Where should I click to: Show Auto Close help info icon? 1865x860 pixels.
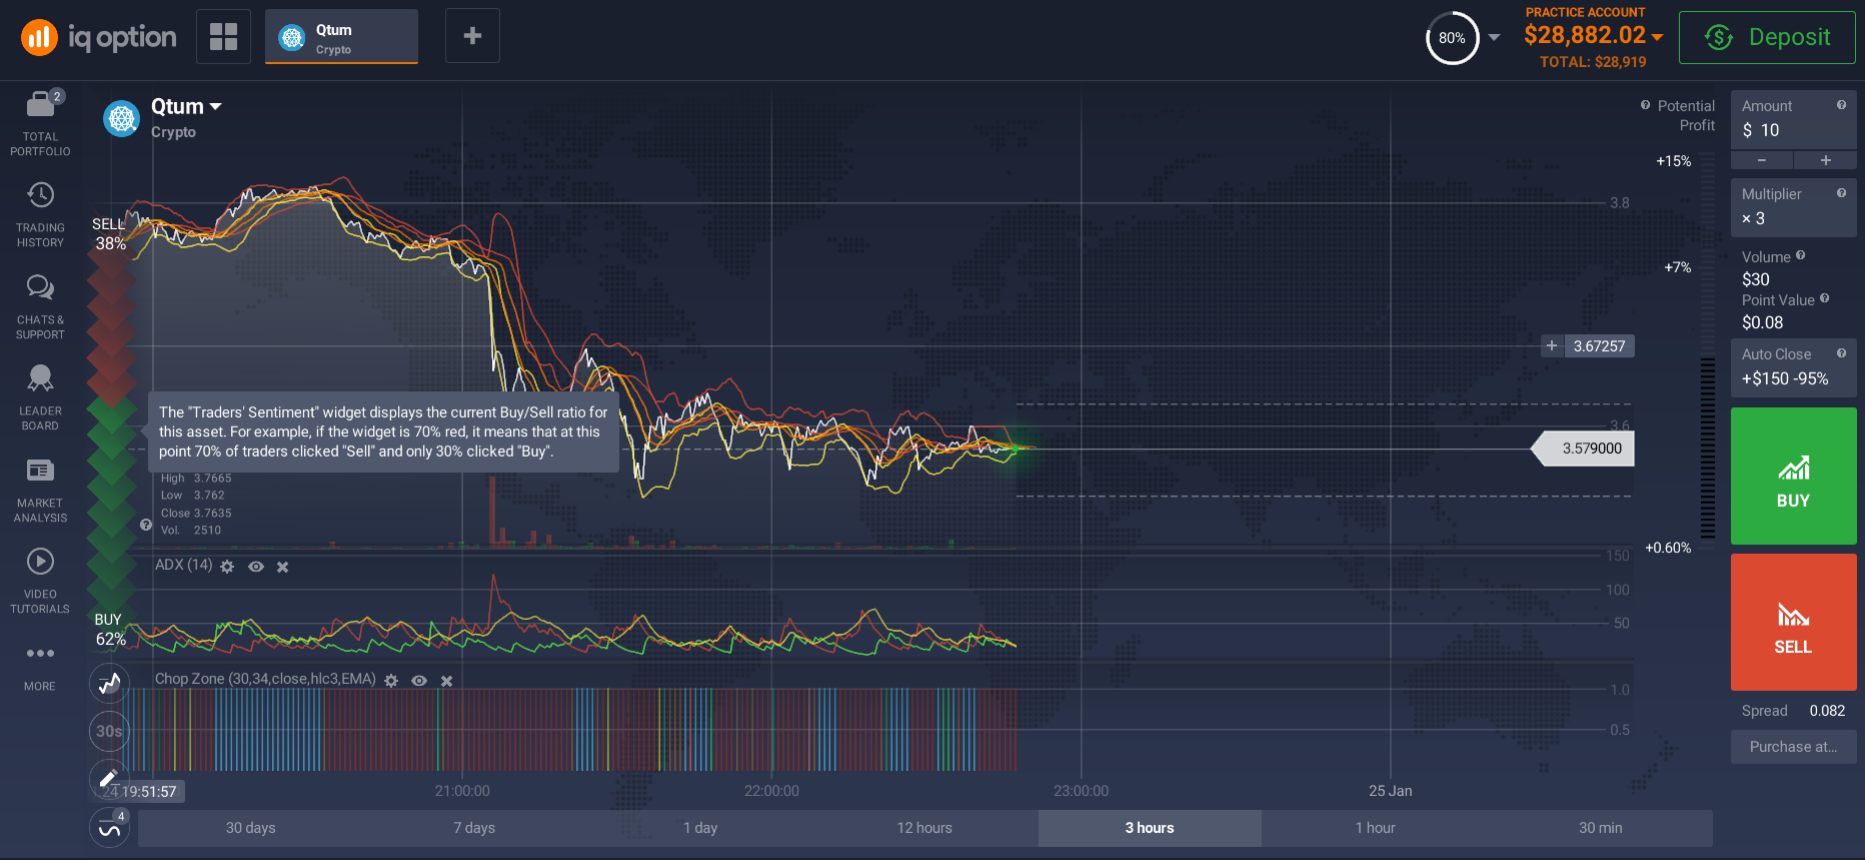tap(1841, 353)
